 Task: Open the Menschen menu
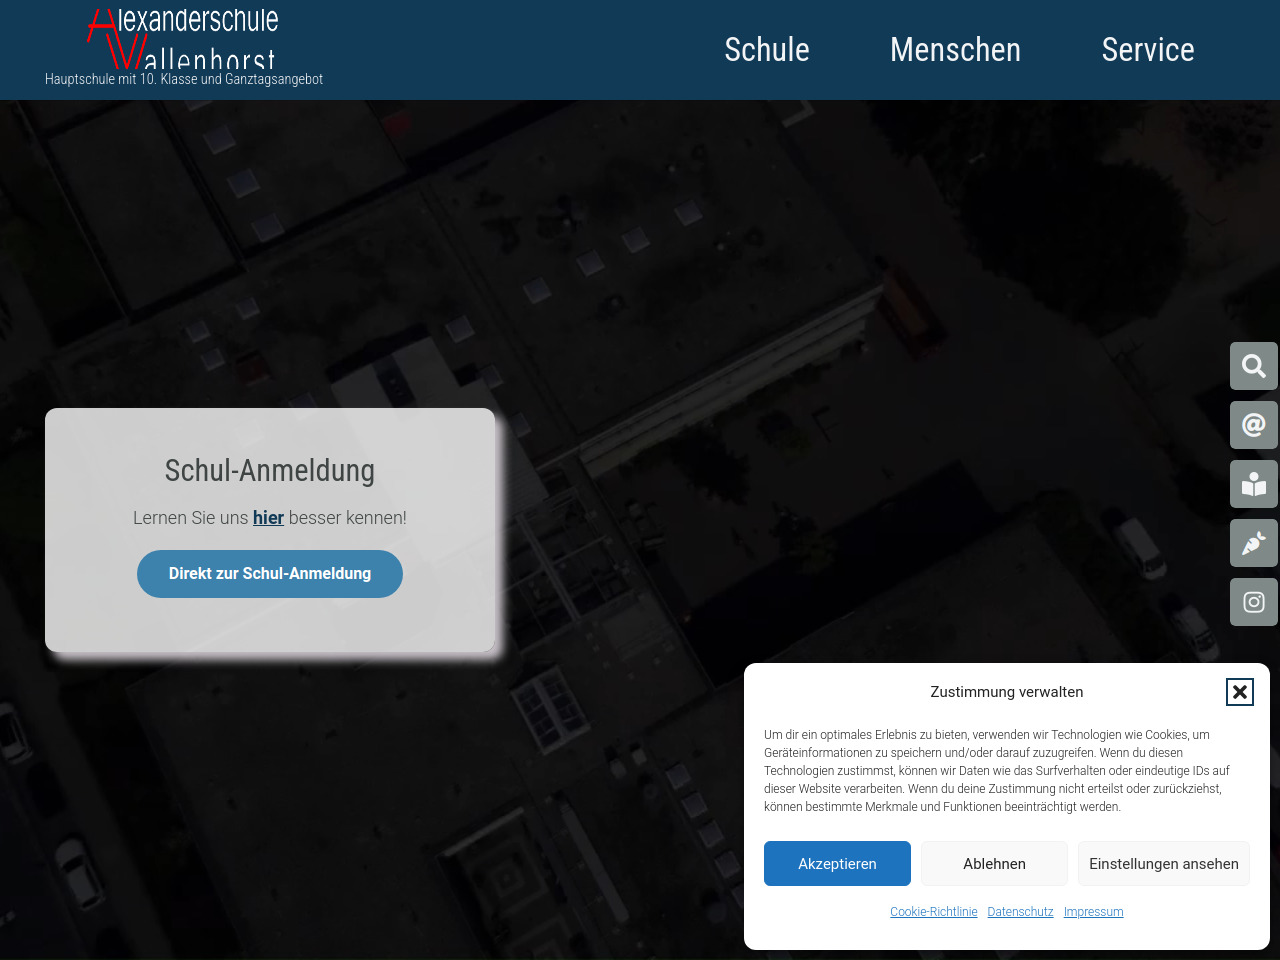[x=955, y=50]
